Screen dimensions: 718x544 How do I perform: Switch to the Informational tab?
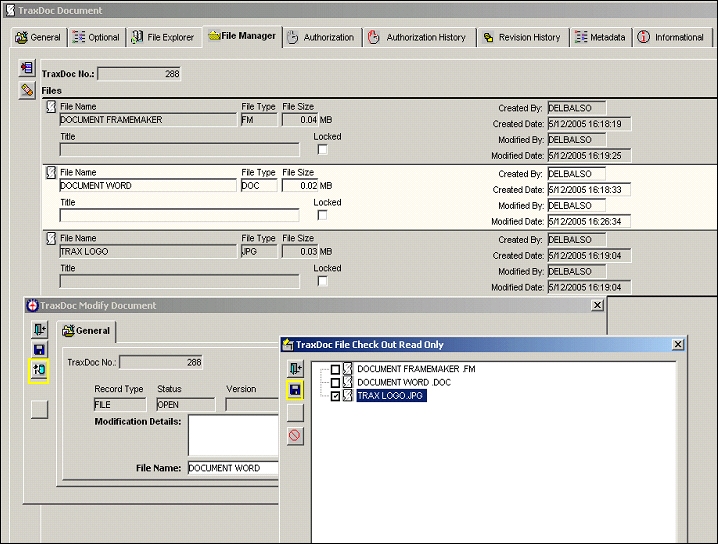click(671, 37)
